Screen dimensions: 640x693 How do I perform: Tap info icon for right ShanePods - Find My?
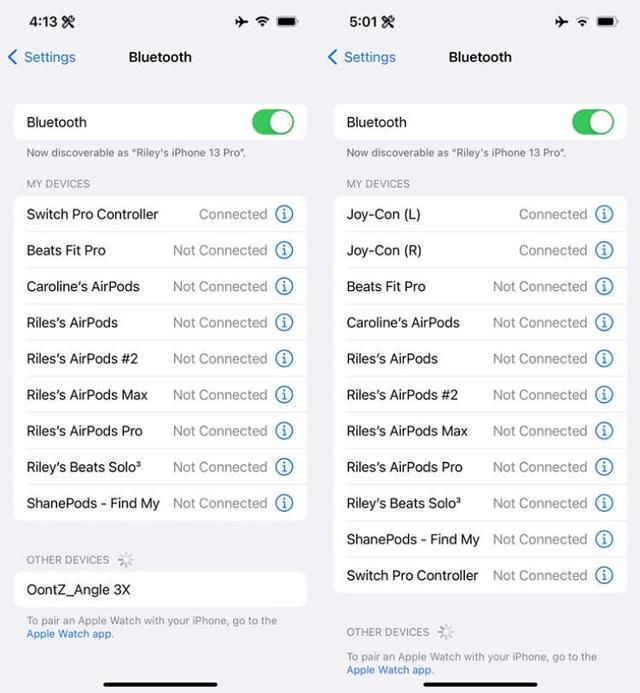(x=604, y=539)
